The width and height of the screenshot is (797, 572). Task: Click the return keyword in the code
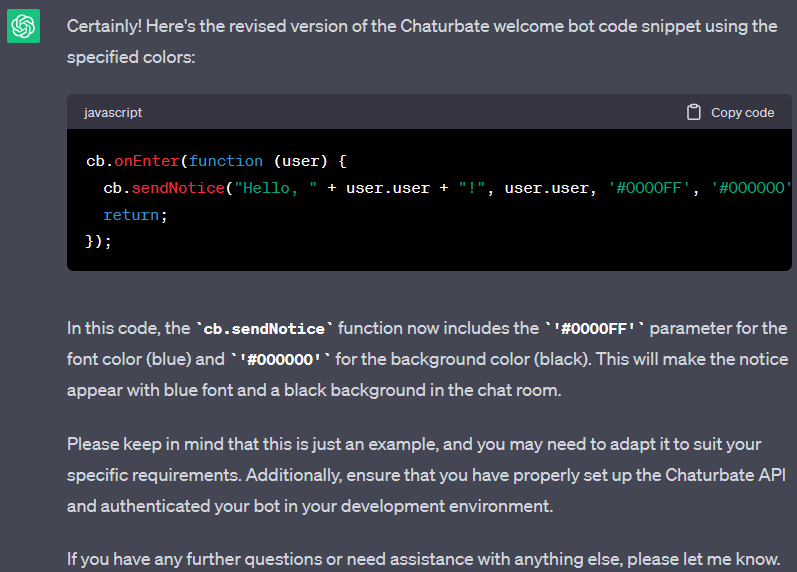[x=132, y=215]
